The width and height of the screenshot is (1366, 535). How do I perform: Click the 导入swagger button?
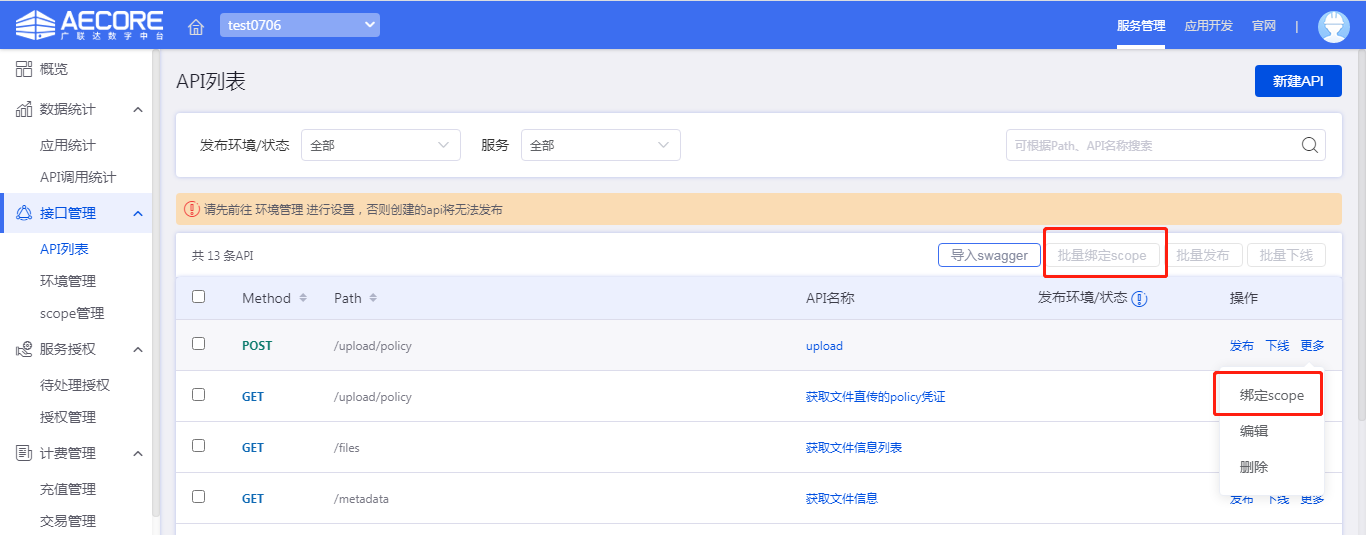pyautogui.click(x=988, y=255)
